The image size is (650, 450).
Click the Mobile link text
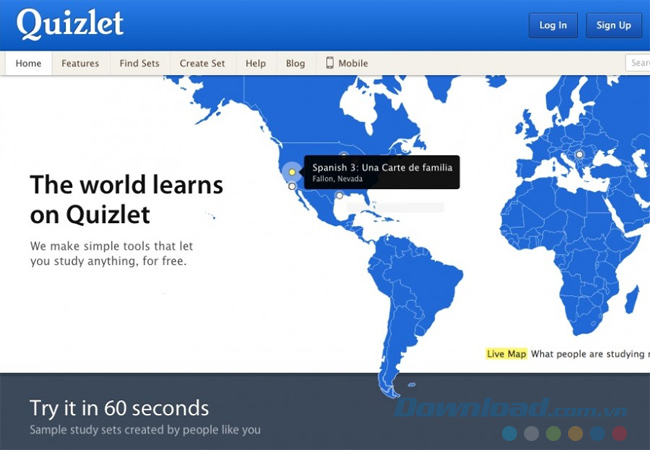pos(353,63)
